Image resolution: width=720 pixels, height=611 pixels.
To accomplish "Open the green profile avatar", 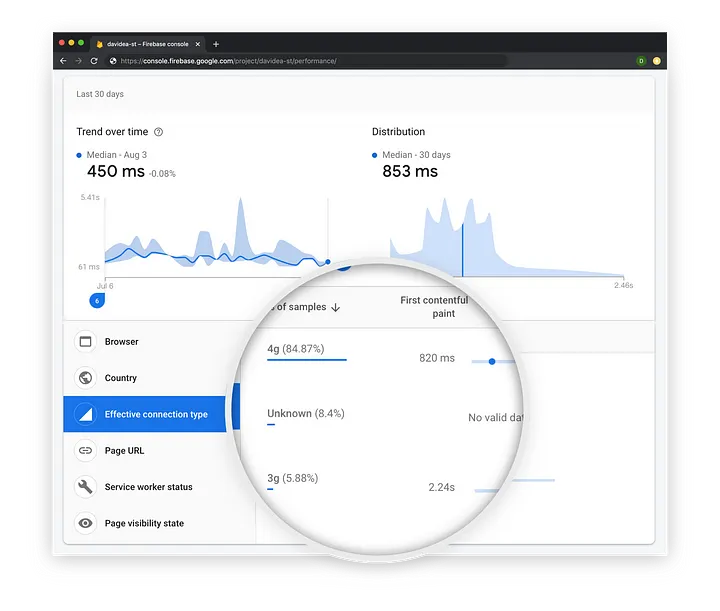I will 641,61.
